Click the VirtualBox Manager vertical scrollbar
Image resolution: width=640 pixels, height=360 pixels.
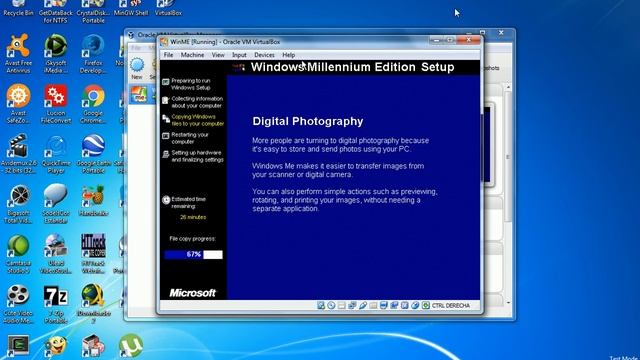pos(508,157)
